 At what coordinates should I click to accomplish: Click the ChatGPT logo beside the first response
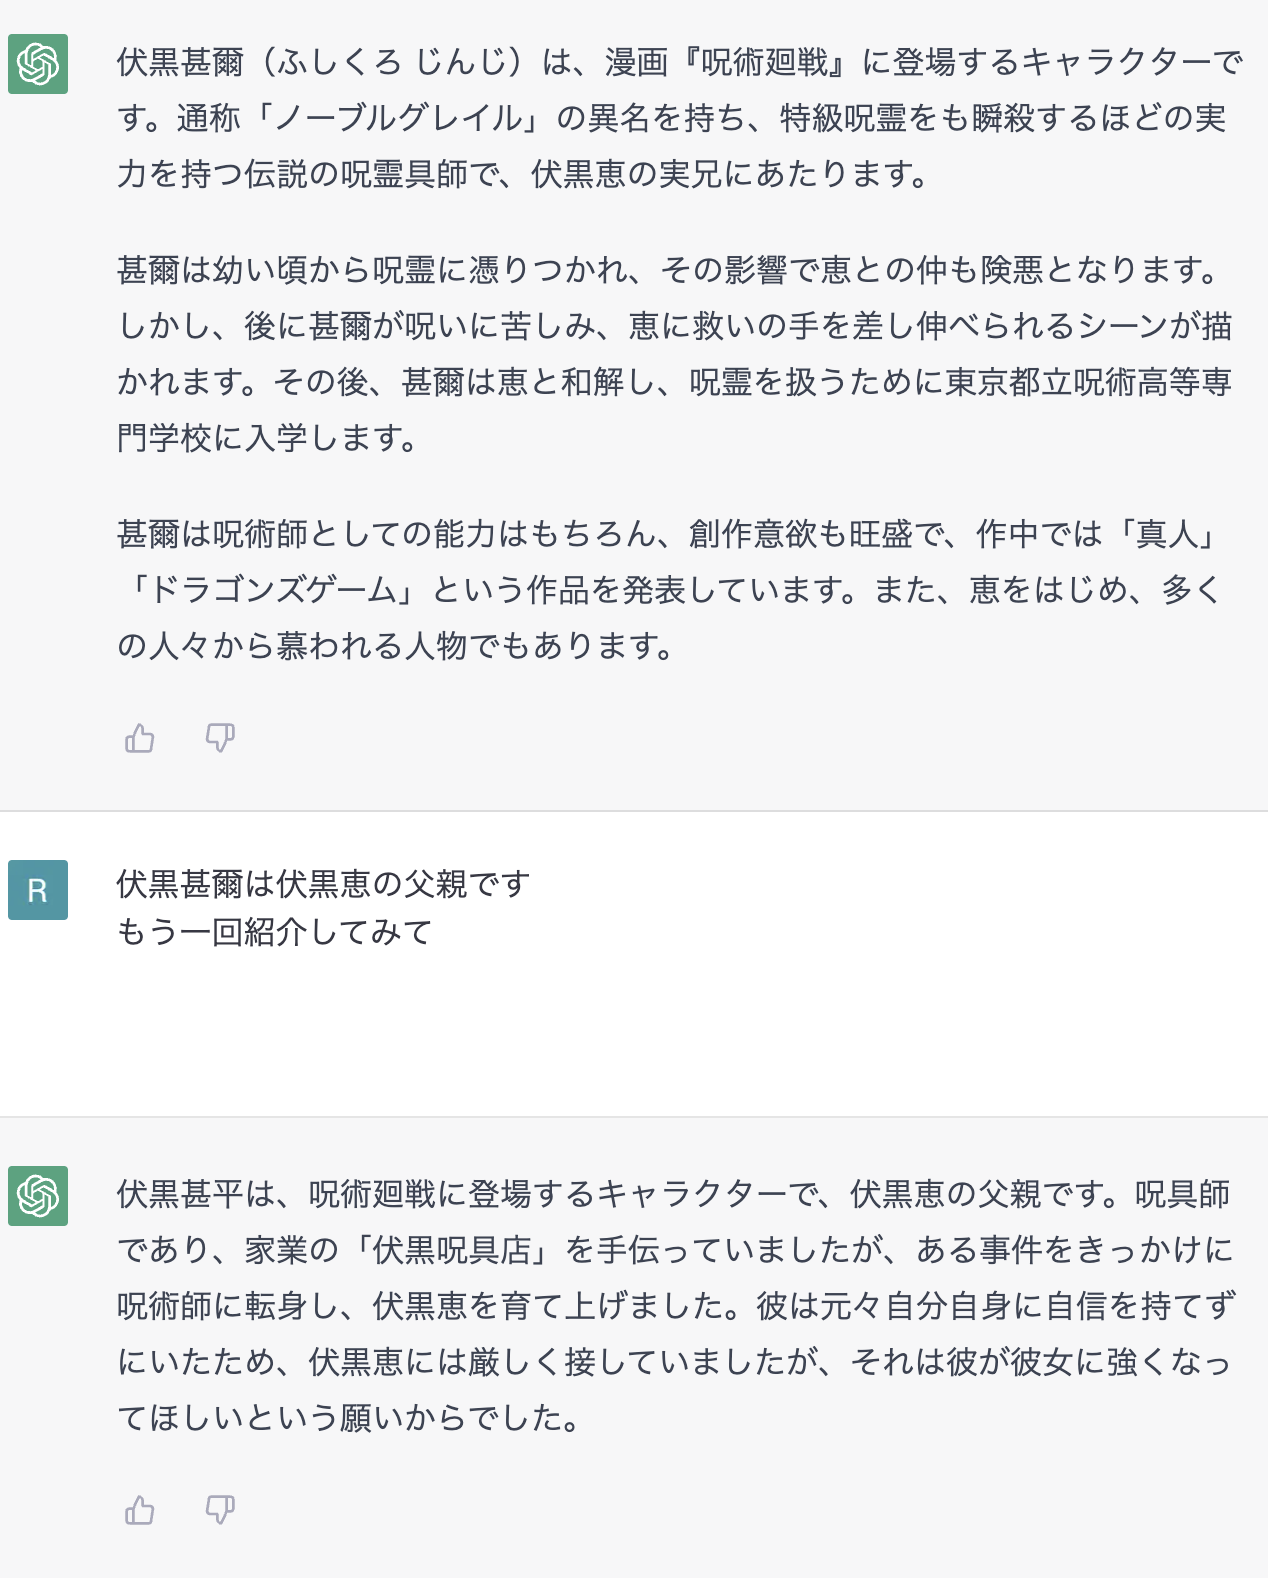coord(38,64)
